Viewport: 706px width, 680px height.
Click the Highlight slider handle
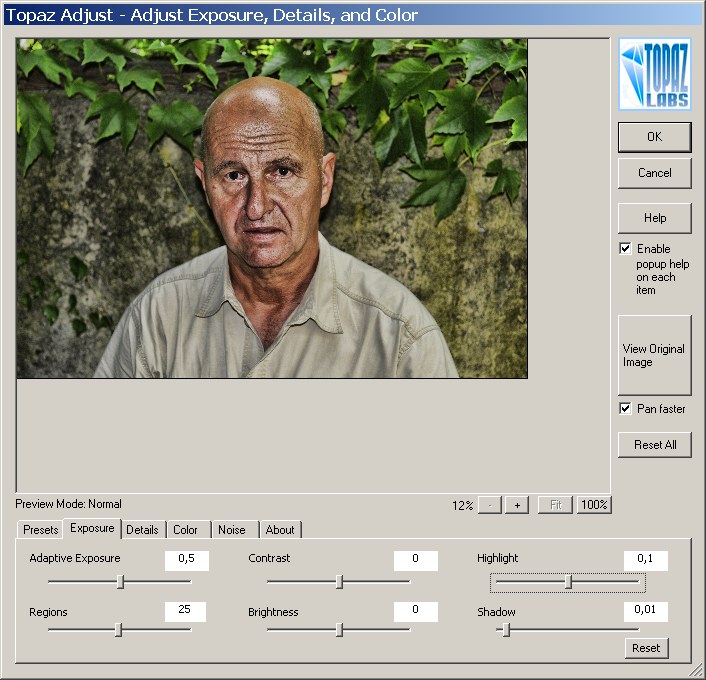[x=568, y=582]
